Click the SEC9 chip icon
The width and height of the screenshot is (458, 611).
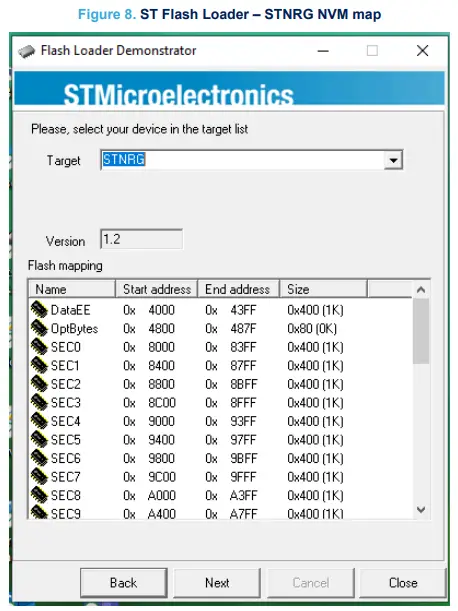[x=39, y=512]
